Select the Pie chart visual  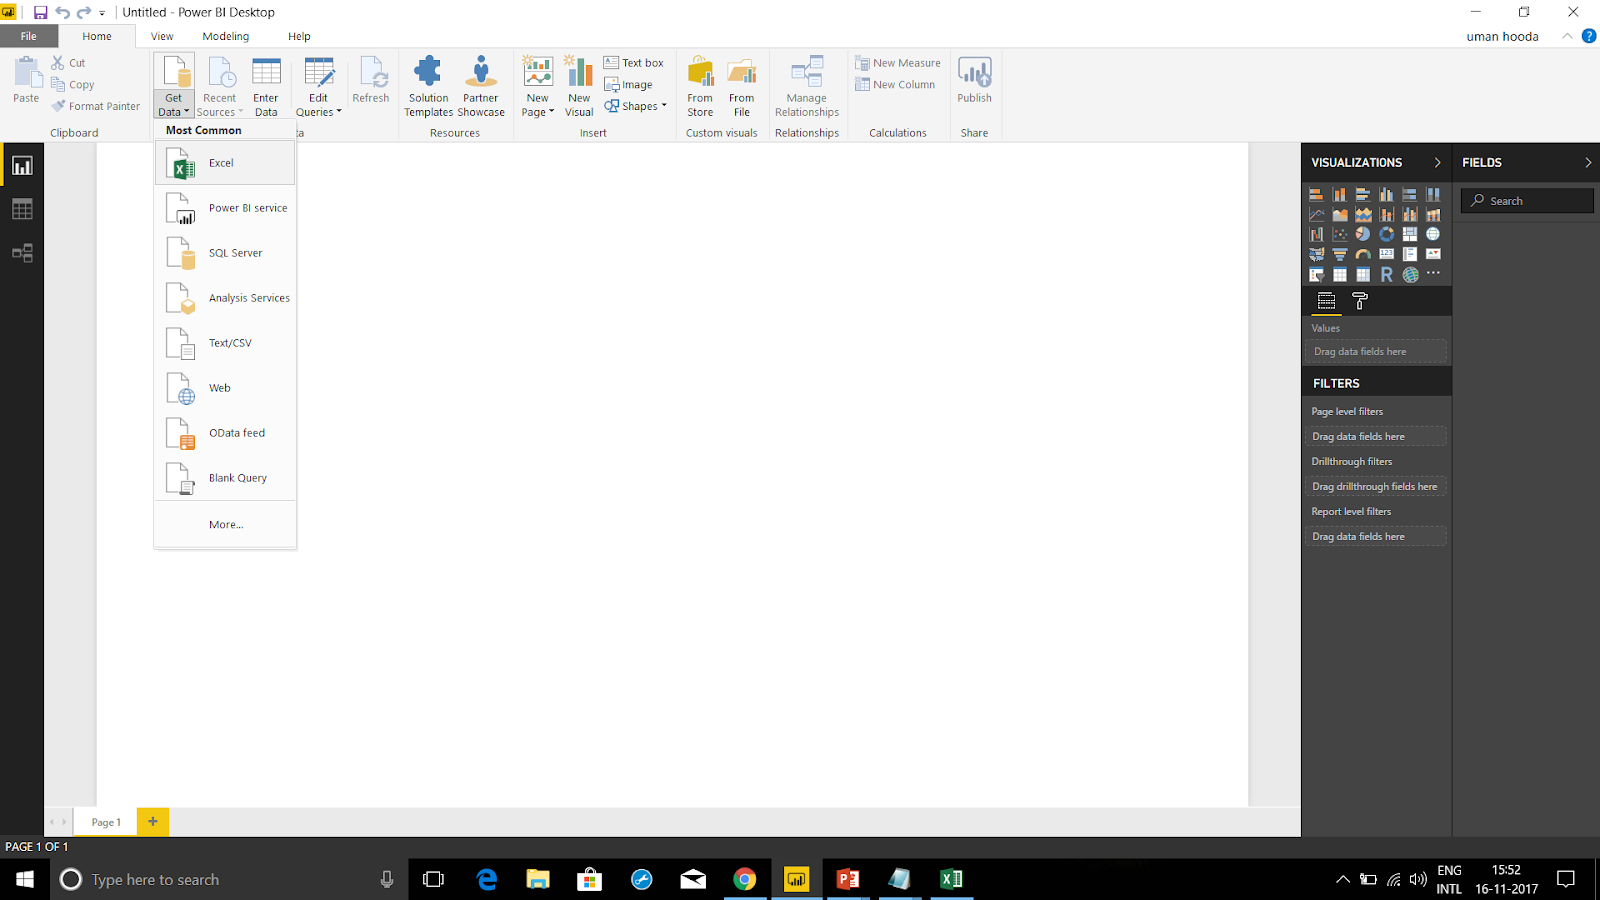(1363, 234)
